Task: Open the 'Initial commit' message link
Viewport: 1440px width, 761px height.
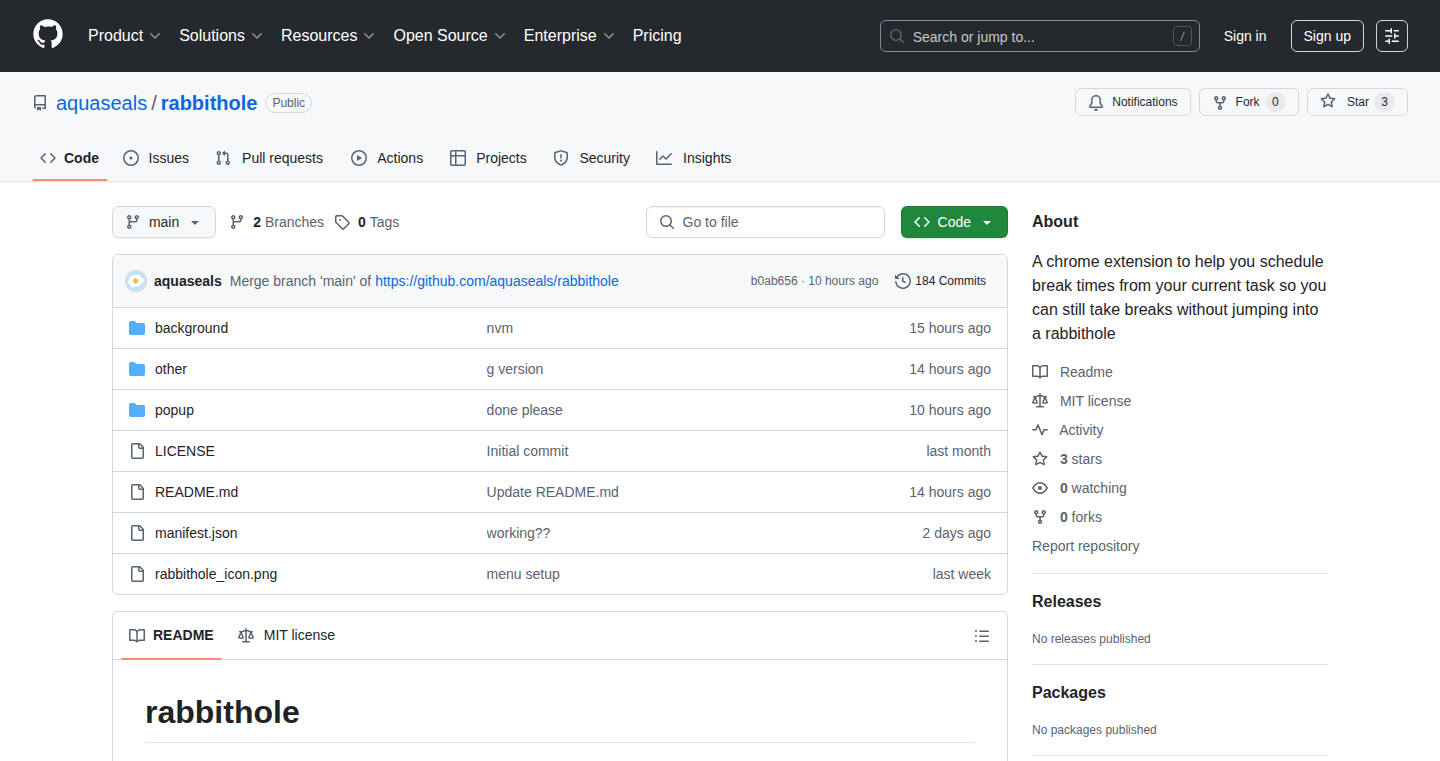Action: tap(528, 451)
